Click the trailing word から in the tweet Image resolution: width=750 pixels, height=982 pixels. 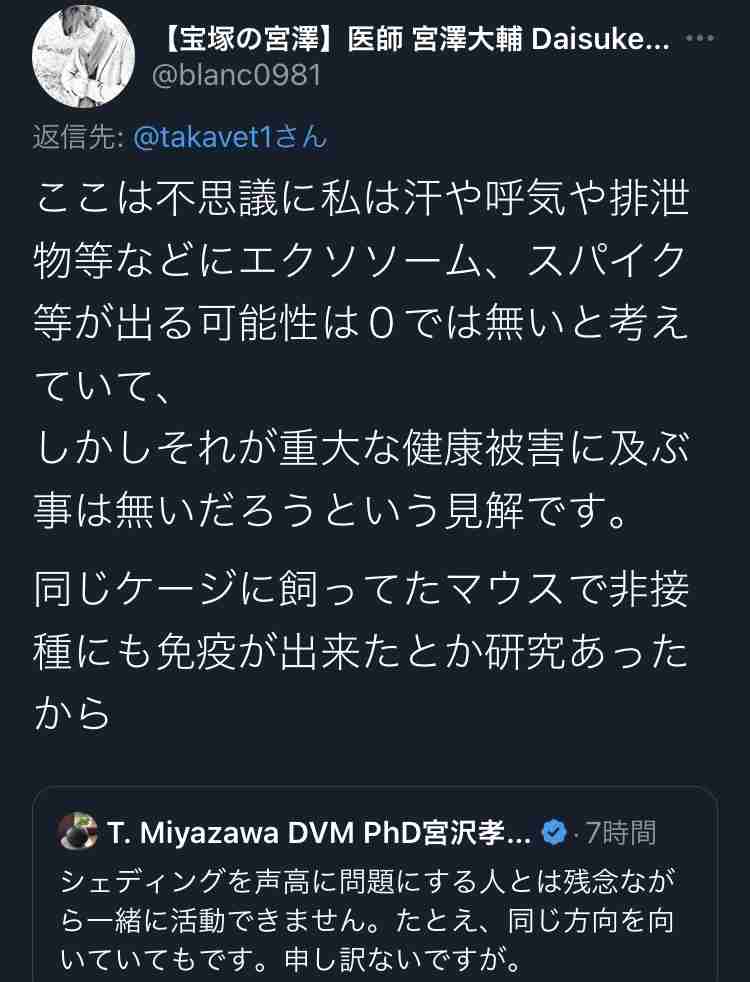tap(72, 714)
